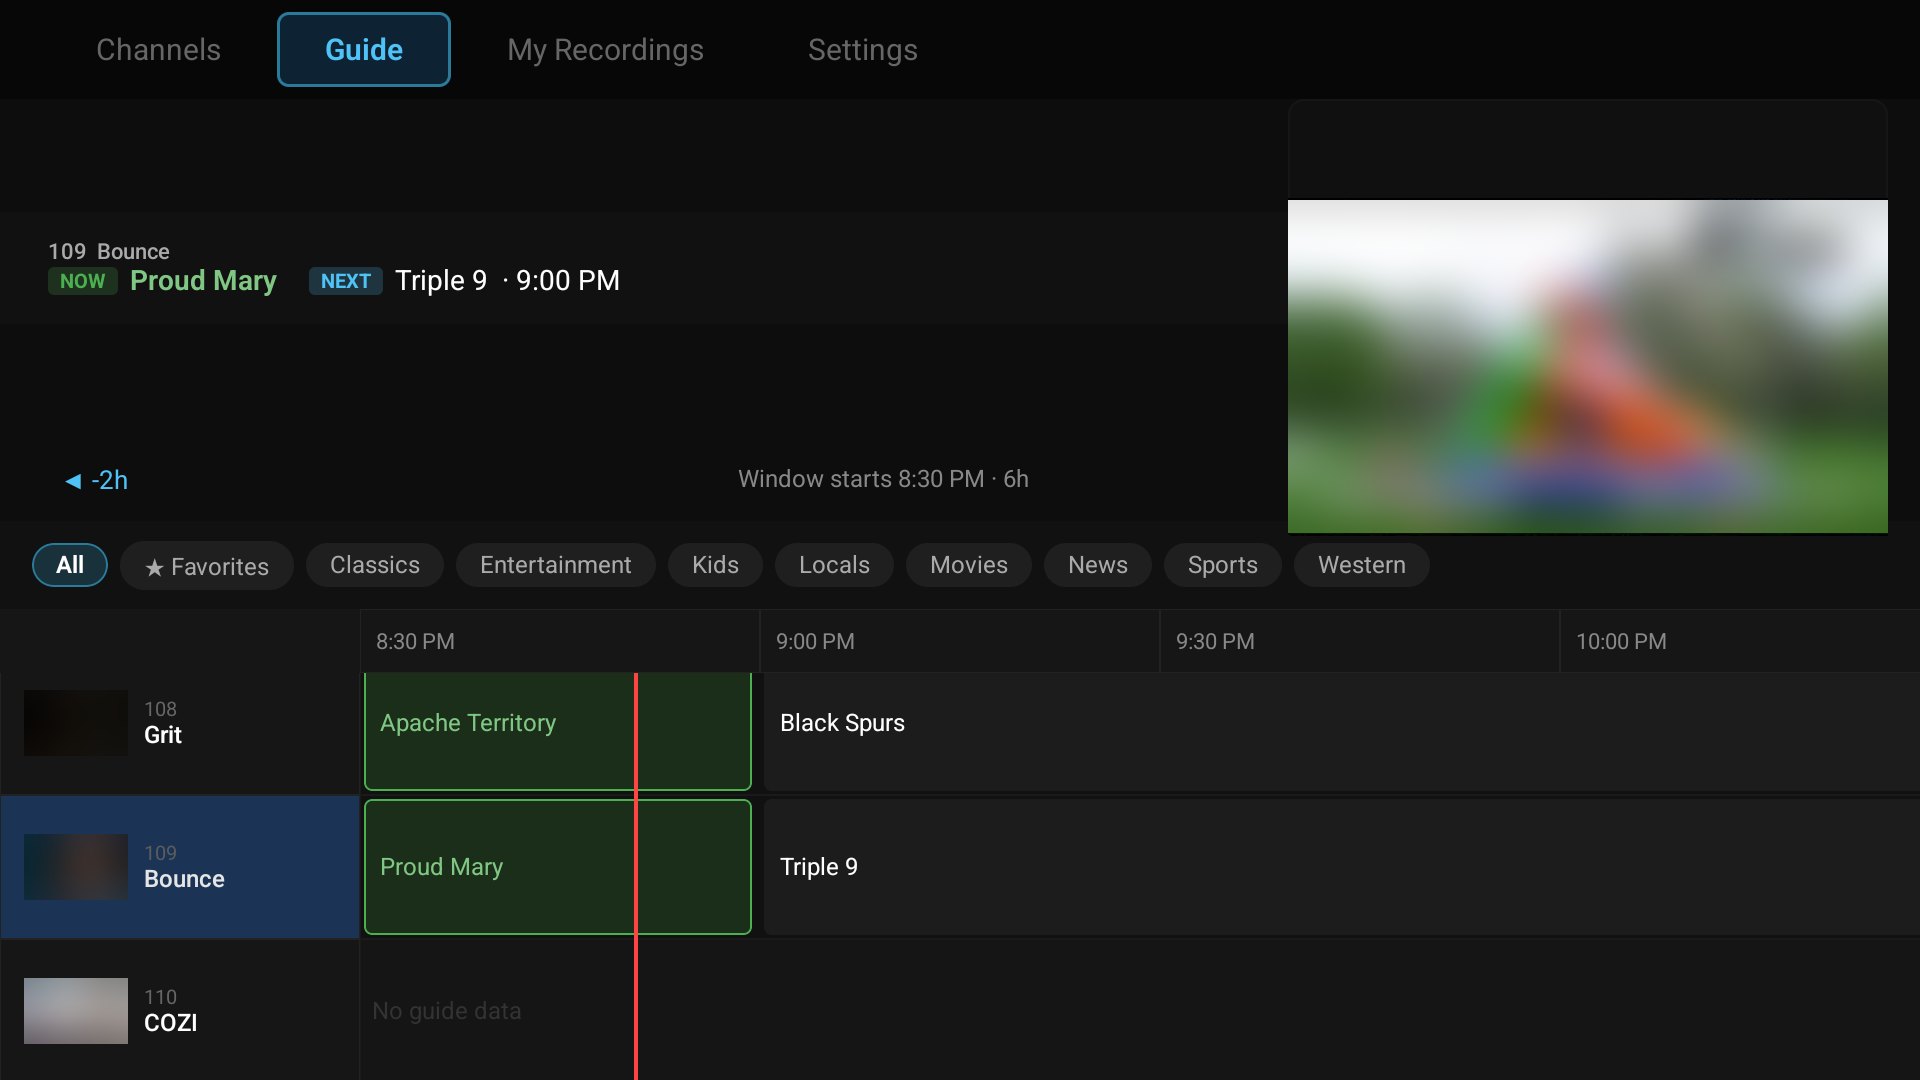This screenshot has height=1080, width=1920.
Task: Click the NOW badge in info panel
Action: 83,281
